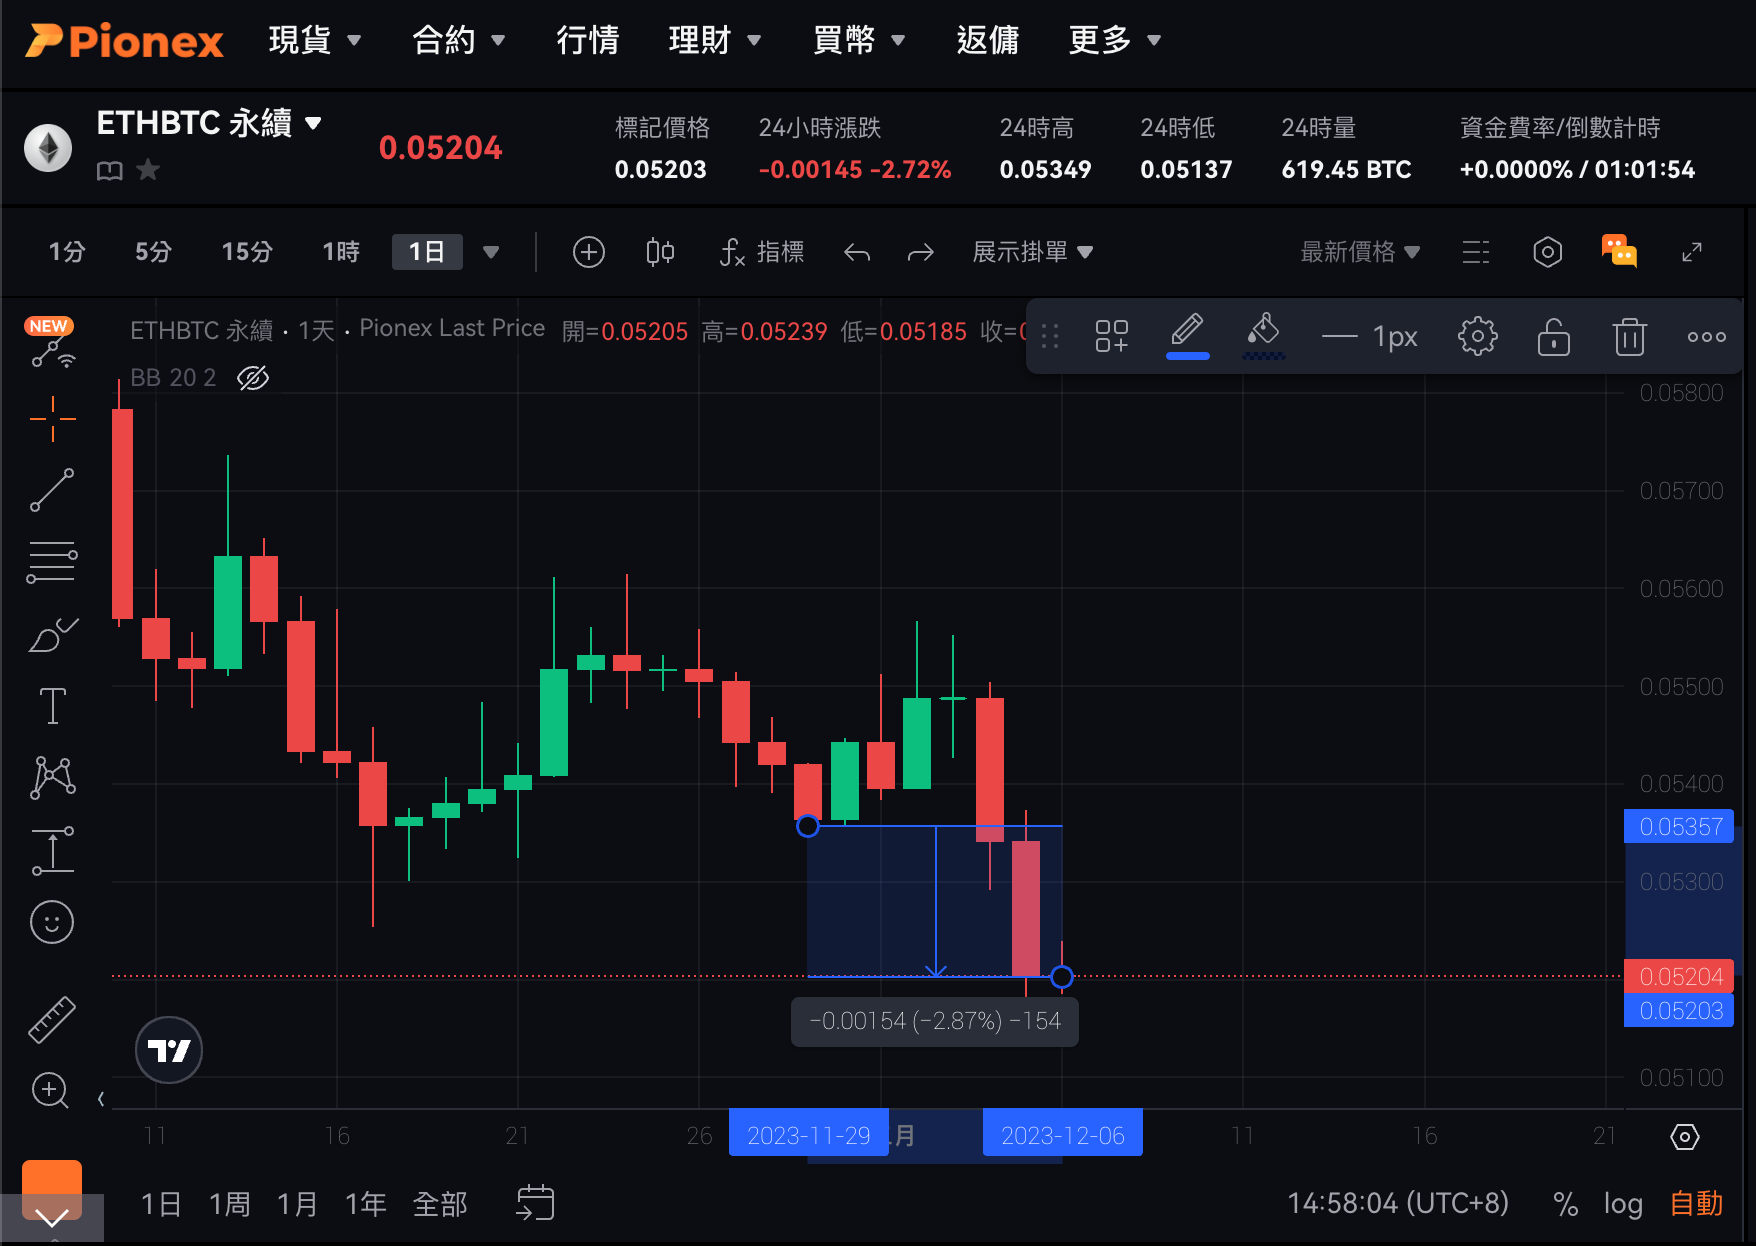The image size is (1756, 1246).
Task: Open drawing template grid icon
Action: (x=1111, y=336)
